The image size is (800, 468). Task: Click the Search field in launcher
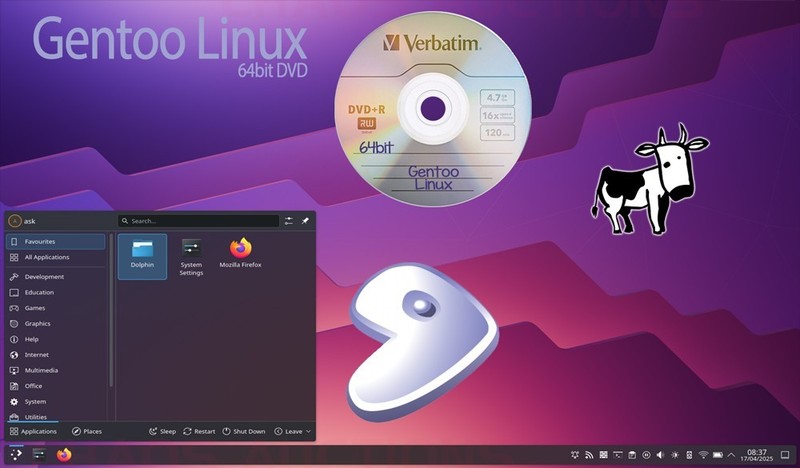[198, 221]
